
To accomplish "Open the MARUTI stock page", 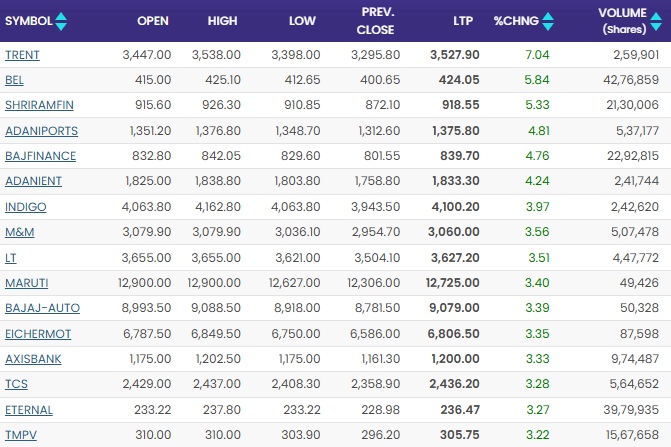I will 26,283.
